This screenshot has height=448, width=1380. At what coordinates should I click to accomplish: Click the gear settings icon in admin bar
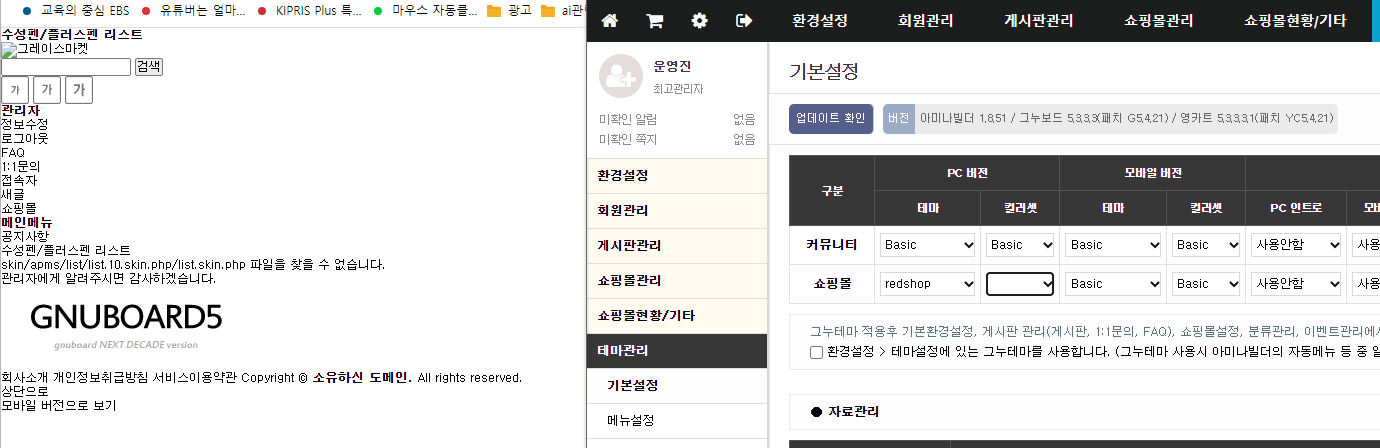coord(699,21)
